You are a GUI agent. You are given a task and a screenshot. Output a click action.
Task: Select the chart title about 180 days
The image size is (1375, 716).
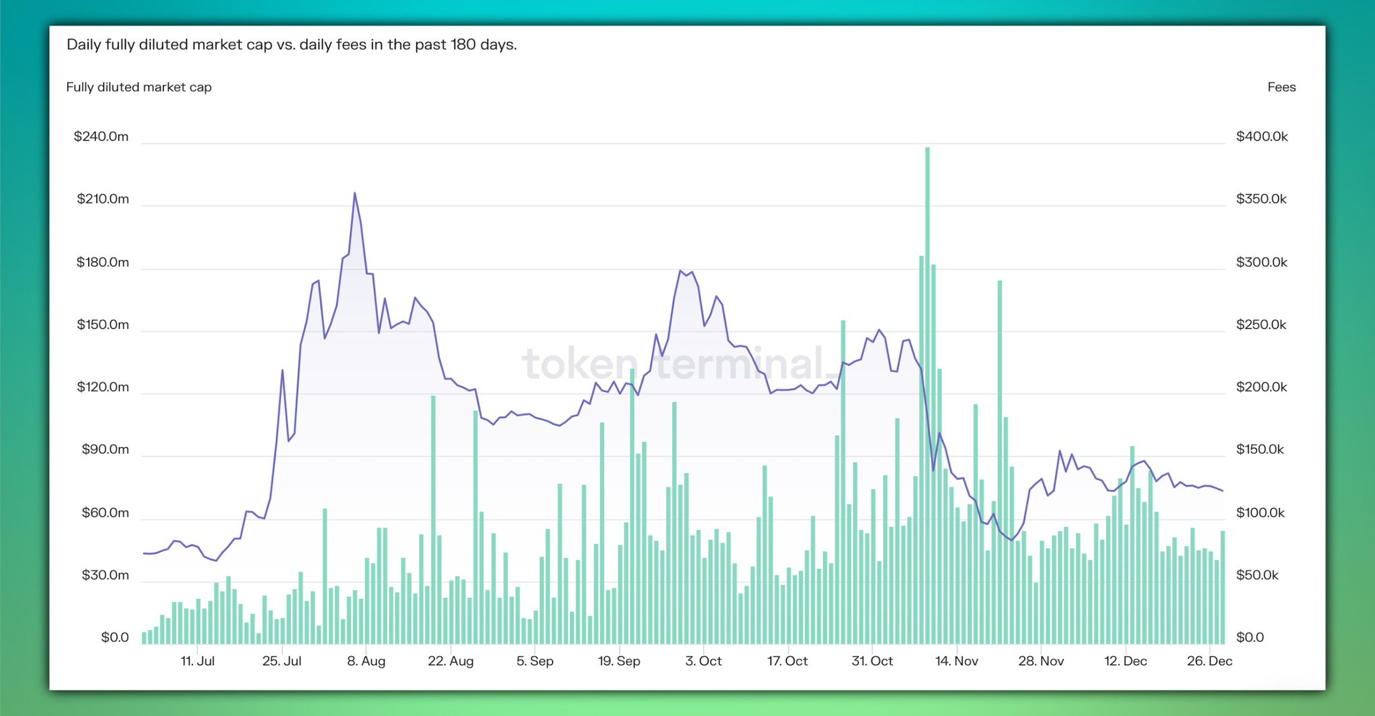(291, 45)
